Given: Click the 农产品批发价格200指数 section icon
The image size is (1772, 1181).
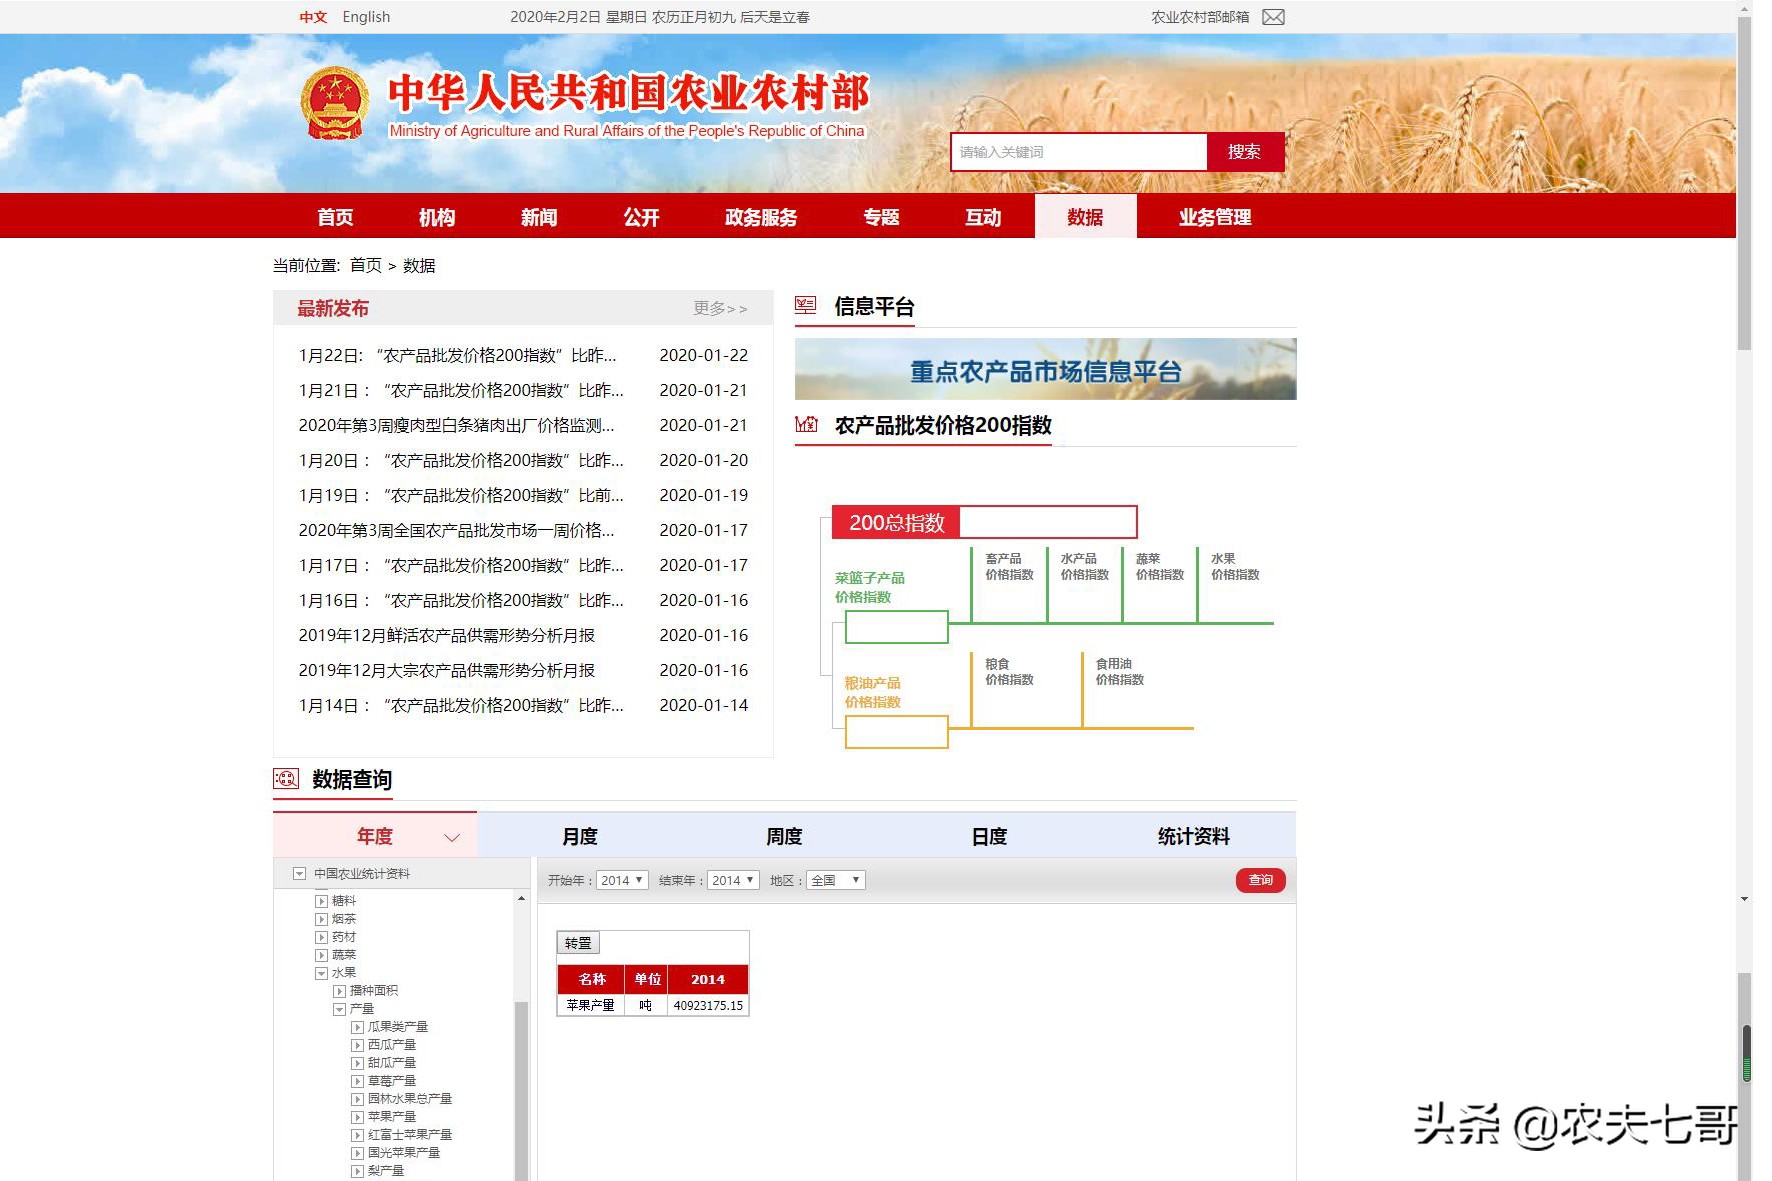Looking at the screenshot, I should click(x=806, y=424).
